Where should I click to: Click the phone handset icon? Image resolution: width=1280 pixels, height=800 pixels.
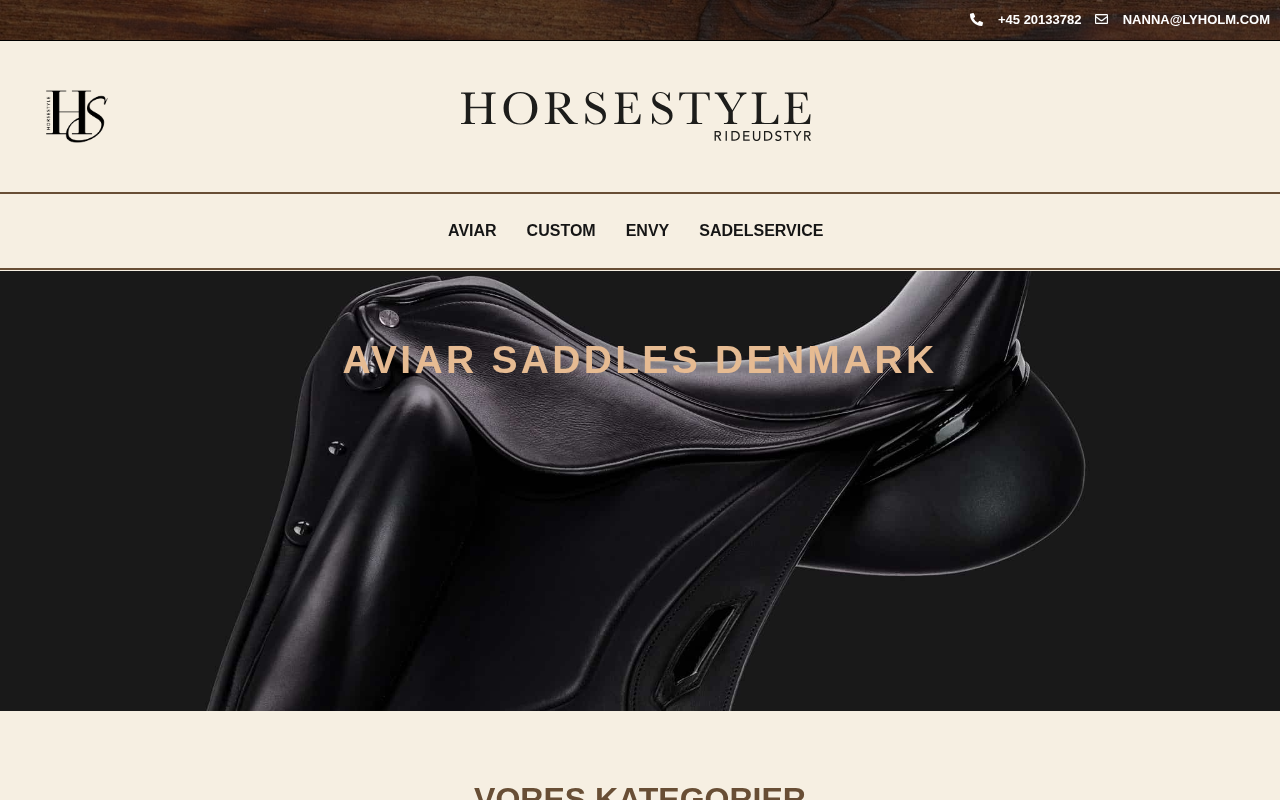pos(976,20)
